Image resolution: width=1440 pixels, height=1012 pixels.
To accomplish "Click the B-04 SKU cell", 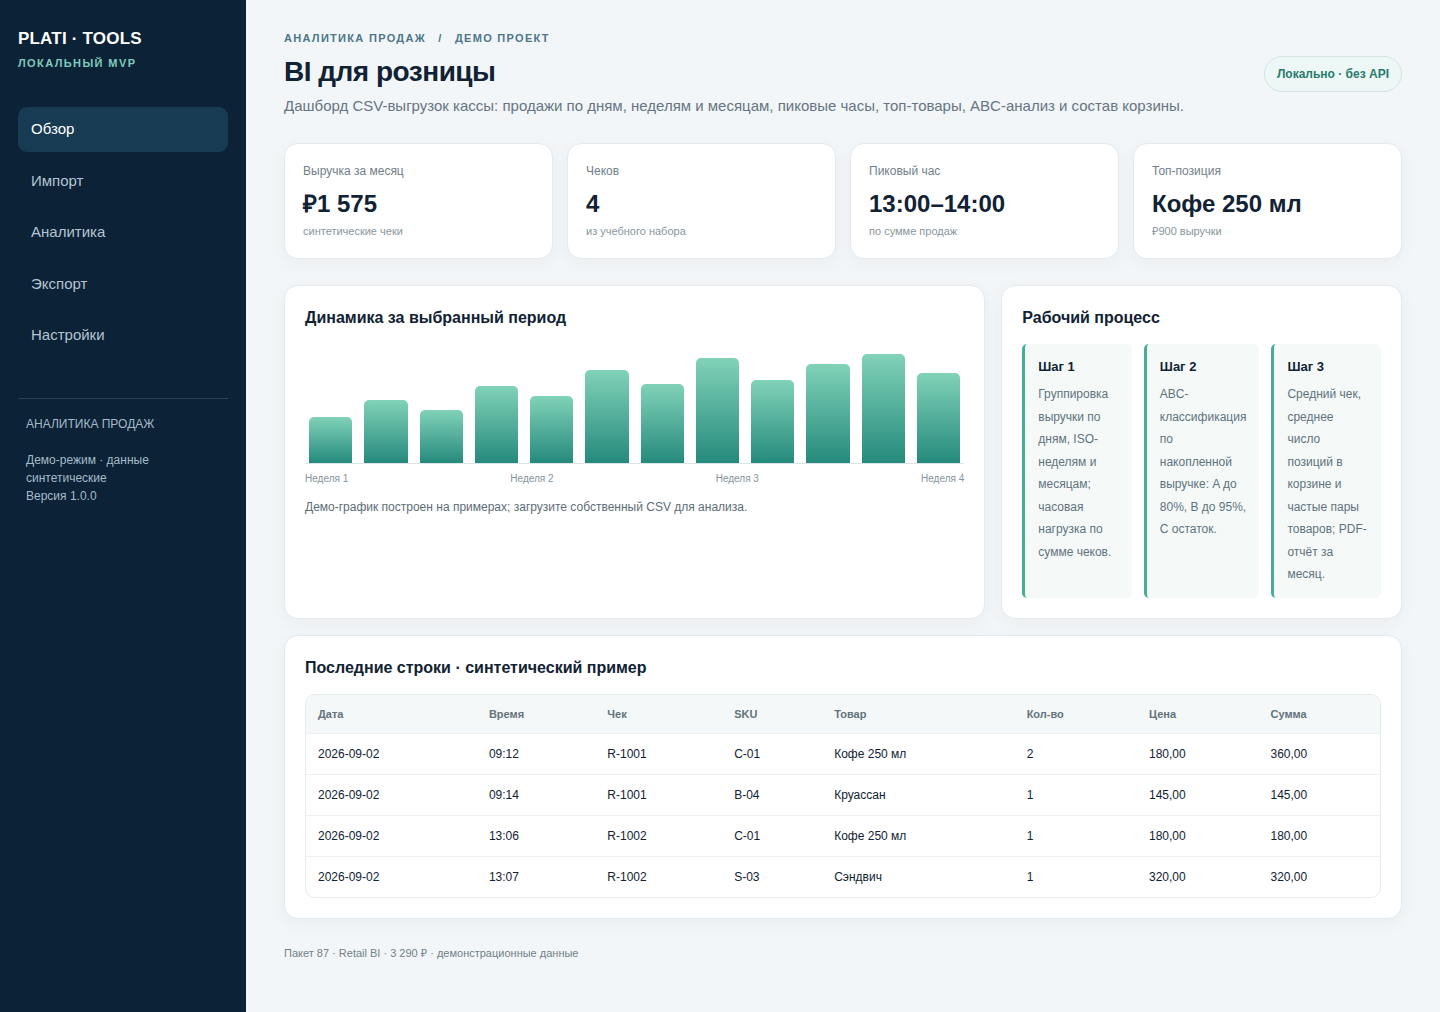I will click(x=747, y=795).
